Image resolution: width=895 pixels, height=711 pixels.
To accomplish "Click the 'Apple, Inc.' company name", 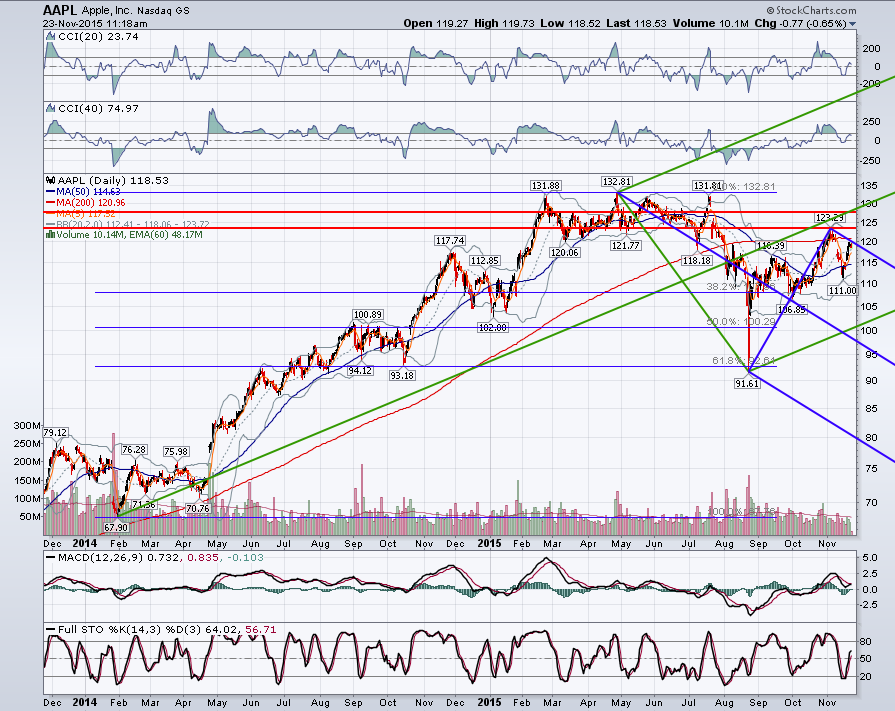I will click(107, 11).
